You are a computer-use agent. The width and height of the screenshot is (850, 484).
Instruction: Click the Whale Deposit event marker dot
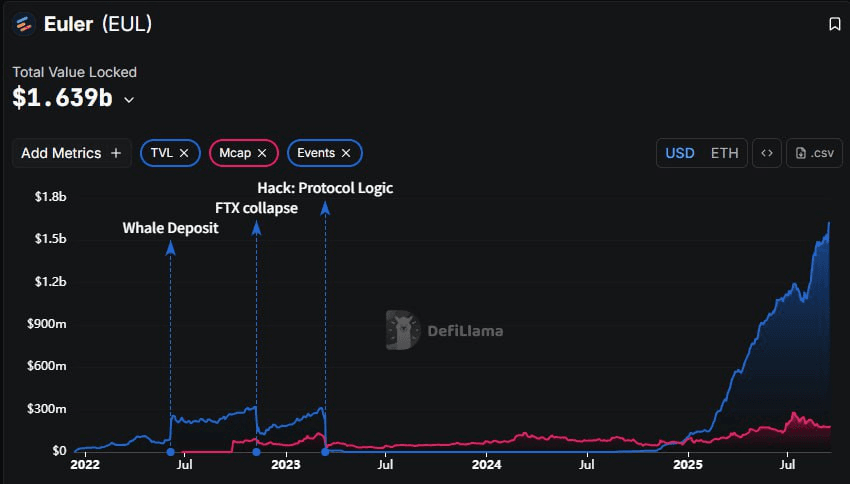point(170,451)
